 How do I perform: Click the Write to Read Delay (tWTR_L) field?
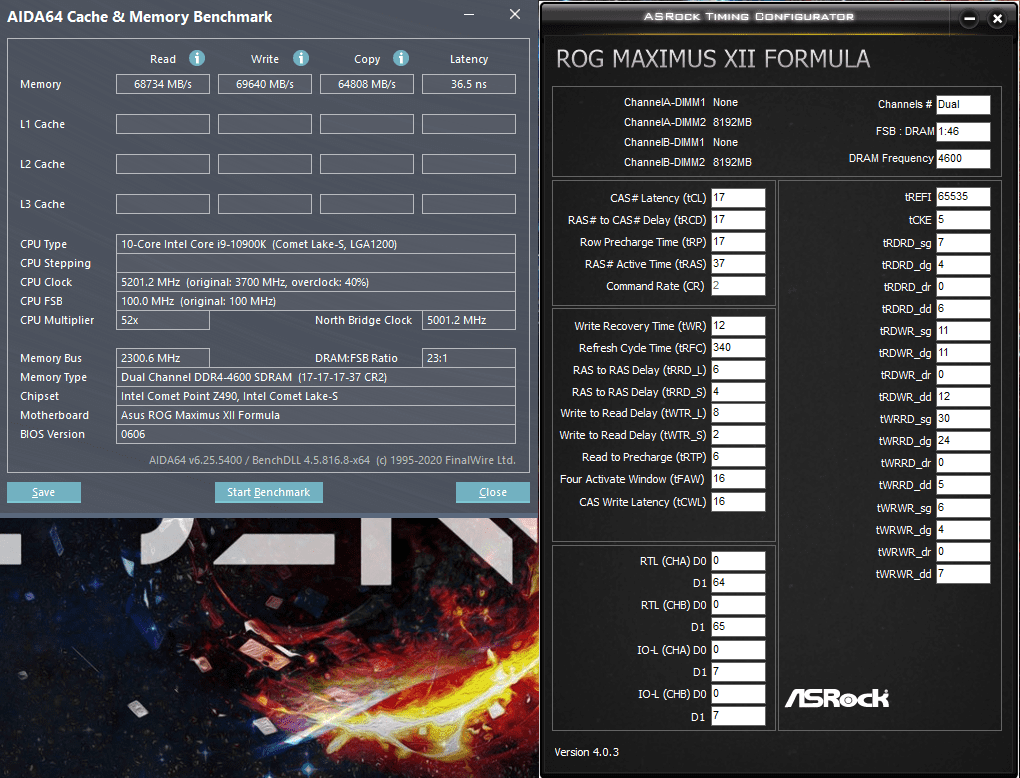[738, 413]
